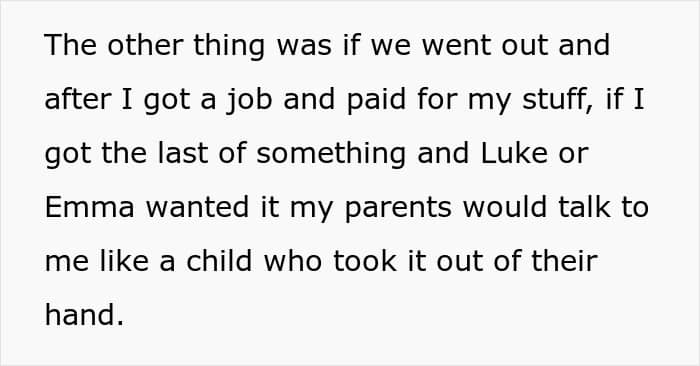Click the word 'after' starting second line
Image resolution: width=700 pixels, height=366 pixels.
(x=78, y=99)
